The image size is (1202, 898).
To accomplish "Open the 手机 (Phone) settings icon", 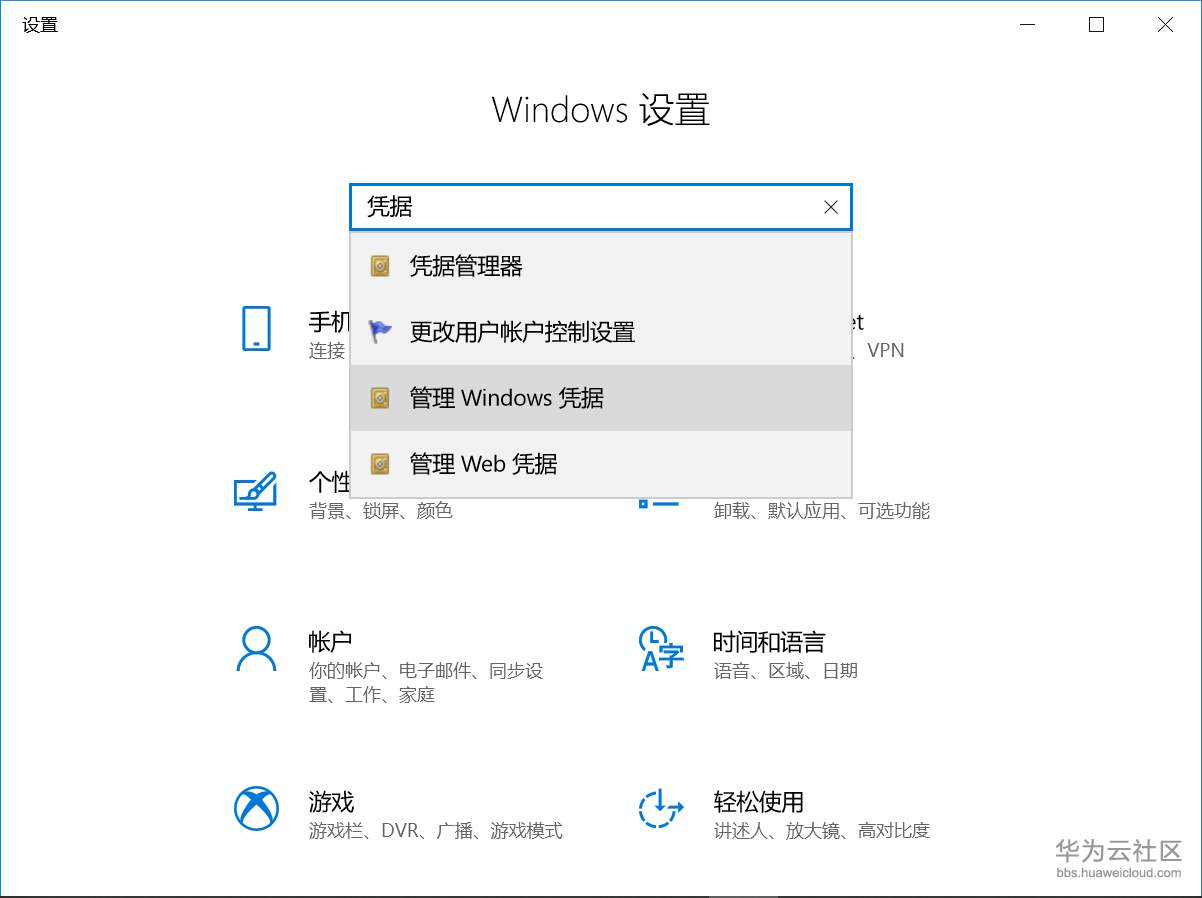I will pos(257,330).
